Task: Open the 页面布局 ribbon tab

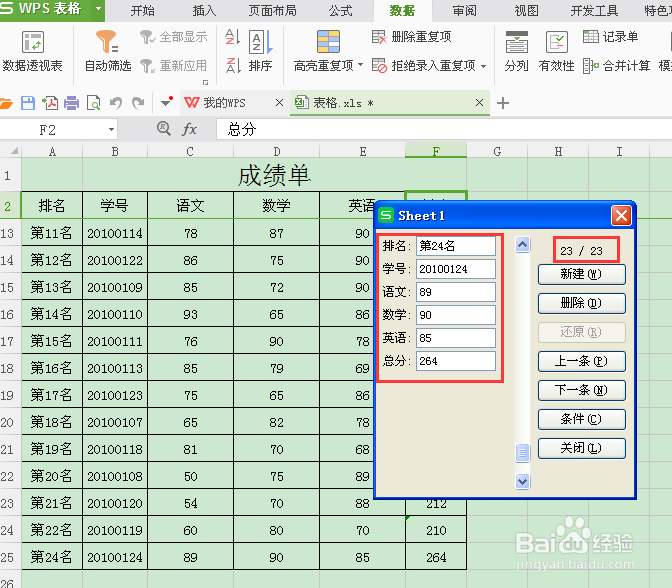Action: [273, 10]
